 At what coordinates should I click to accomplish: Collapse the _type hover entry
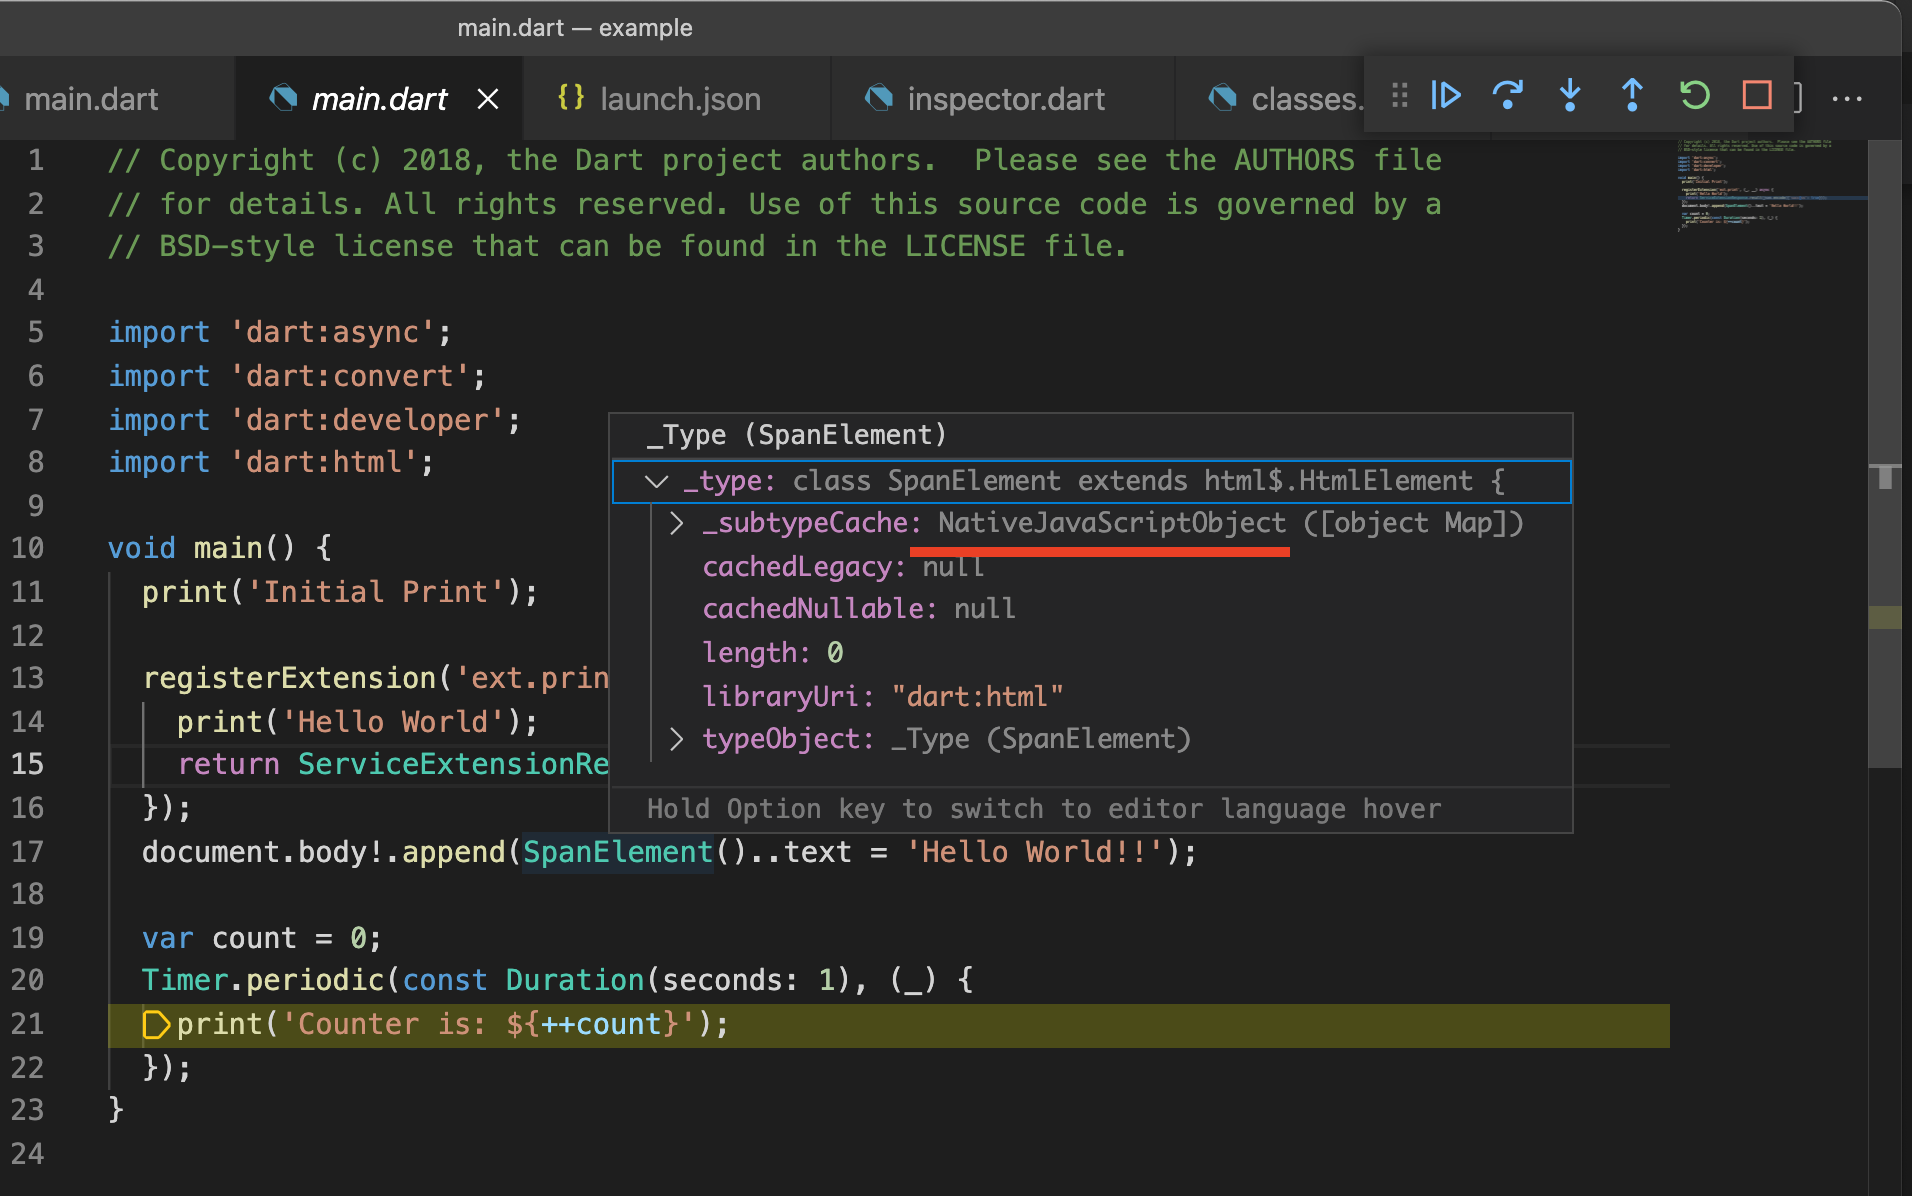657,481
